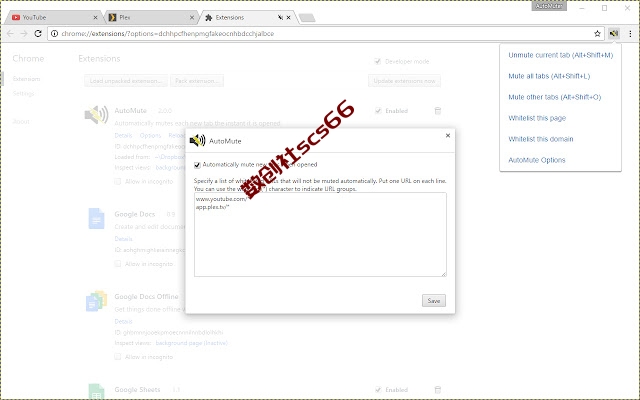Click the AutoMute extension icon in extensions list

pyautogui.click(x=96, y=115)
